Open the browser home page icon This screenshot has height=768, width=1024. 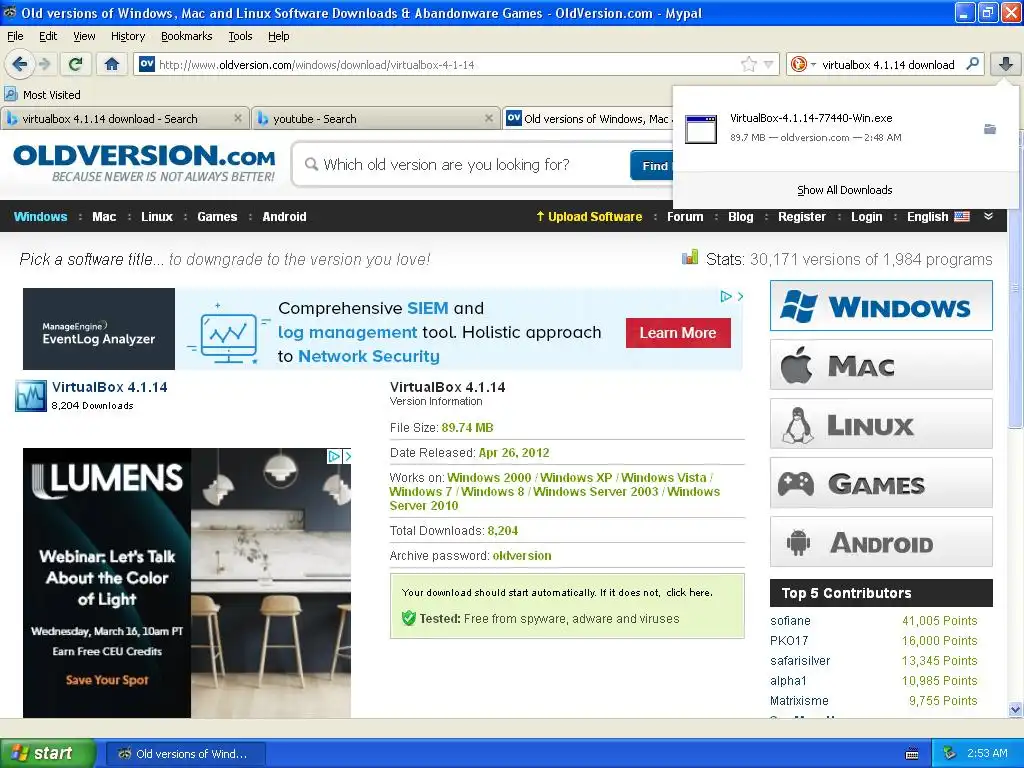[x=112, y=64]
